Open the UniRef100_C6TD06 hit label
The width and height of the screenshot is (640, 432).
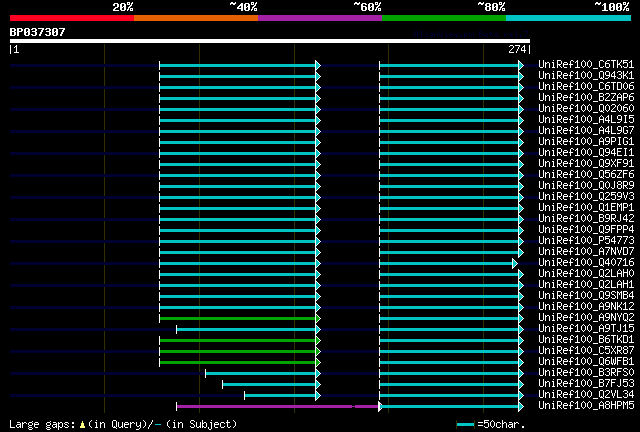click(x=586, y=87)
